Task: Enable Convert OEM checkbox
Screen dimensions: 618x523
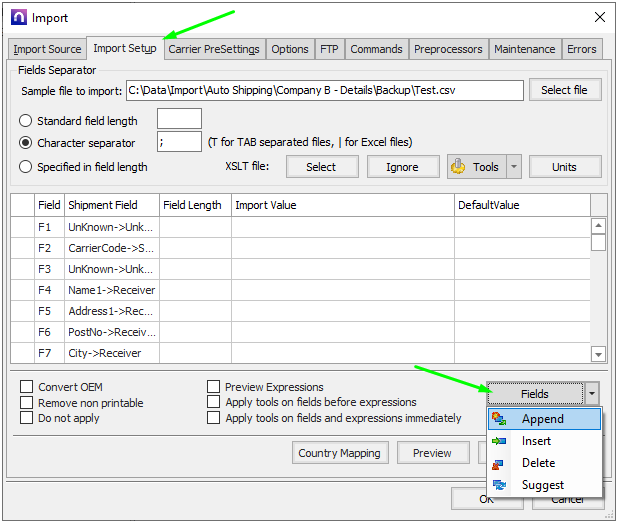Action: tap(27, 387)
